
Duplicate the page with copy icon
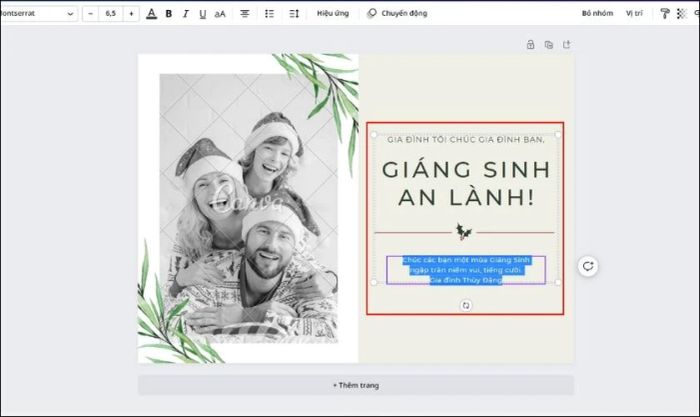click(549, 45)
